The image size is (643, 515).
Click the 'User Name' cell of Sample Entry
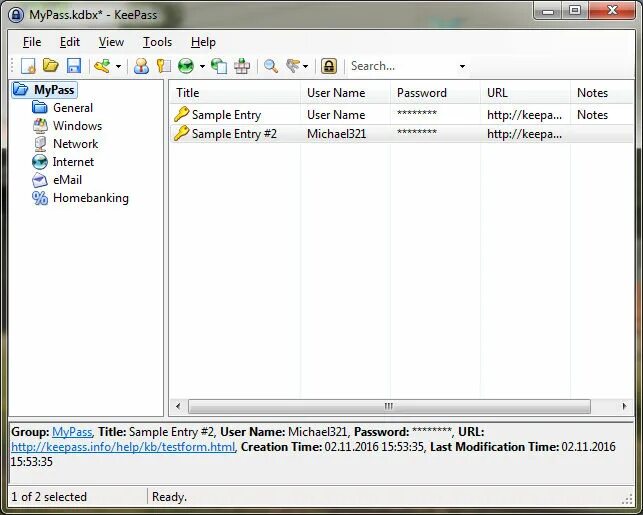[x=336, y=115]
